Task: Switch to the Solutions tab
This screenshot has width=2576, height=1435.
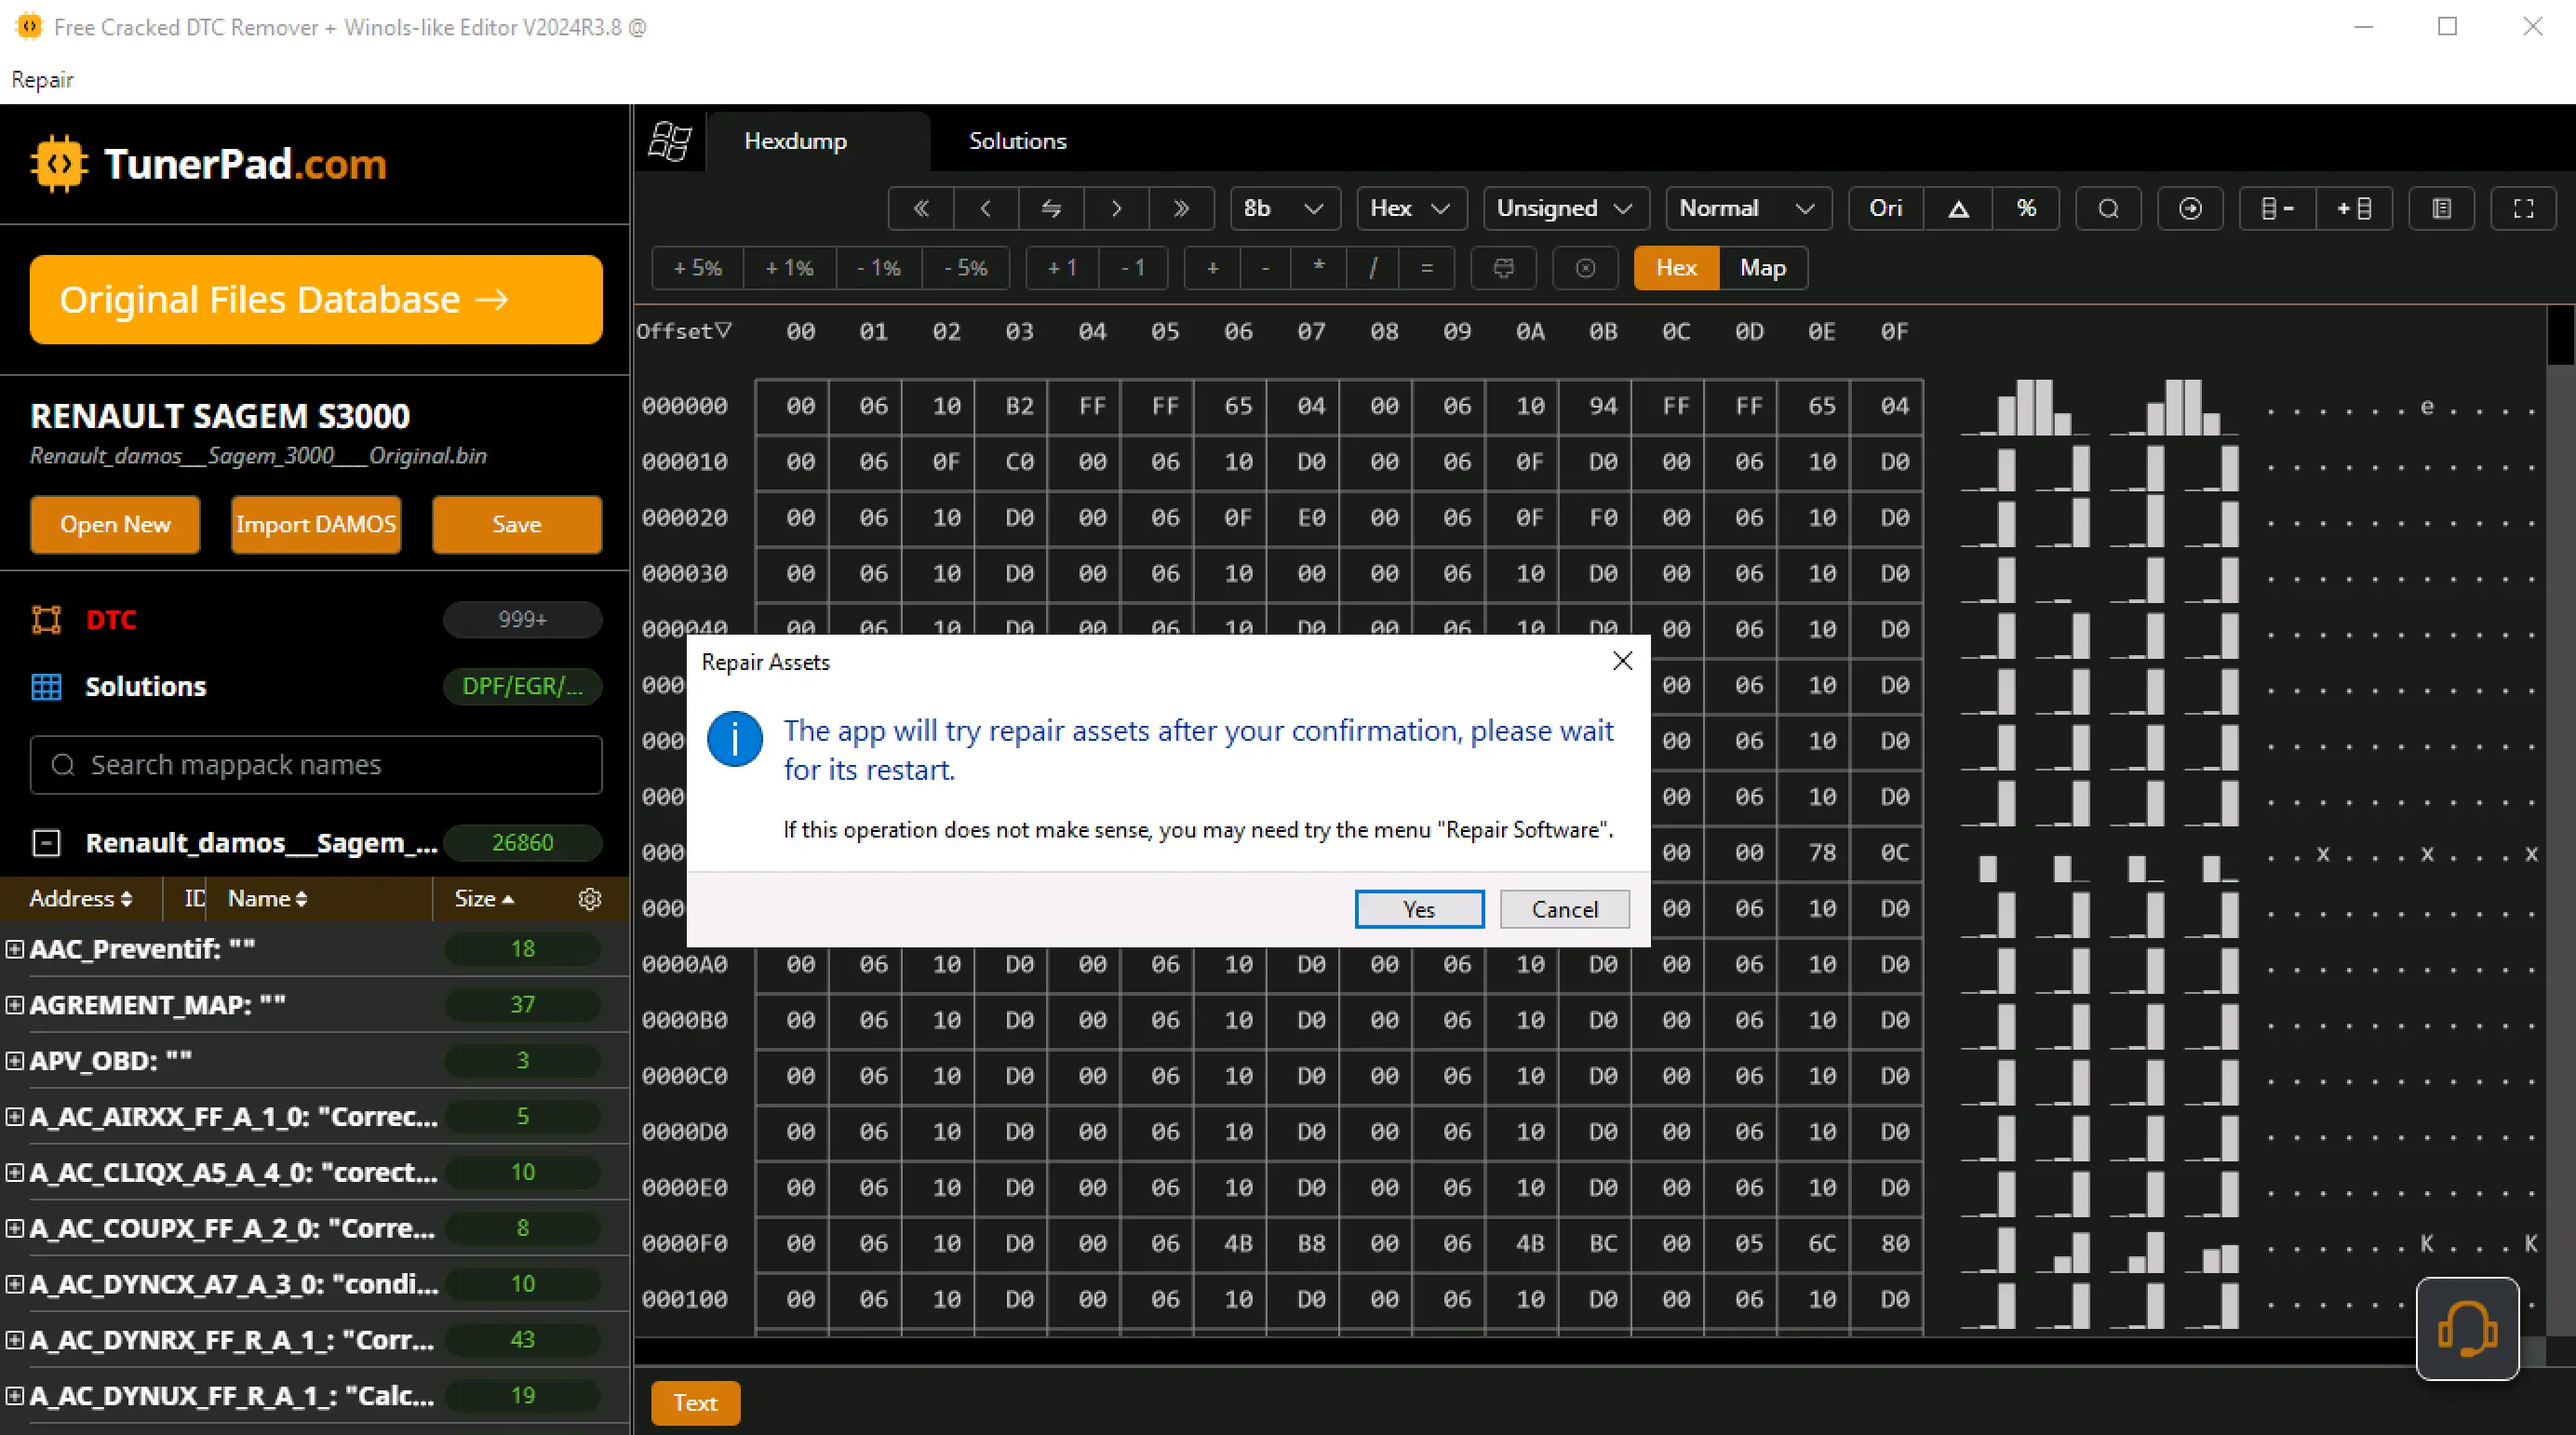Action: (x=1017, y=141)
